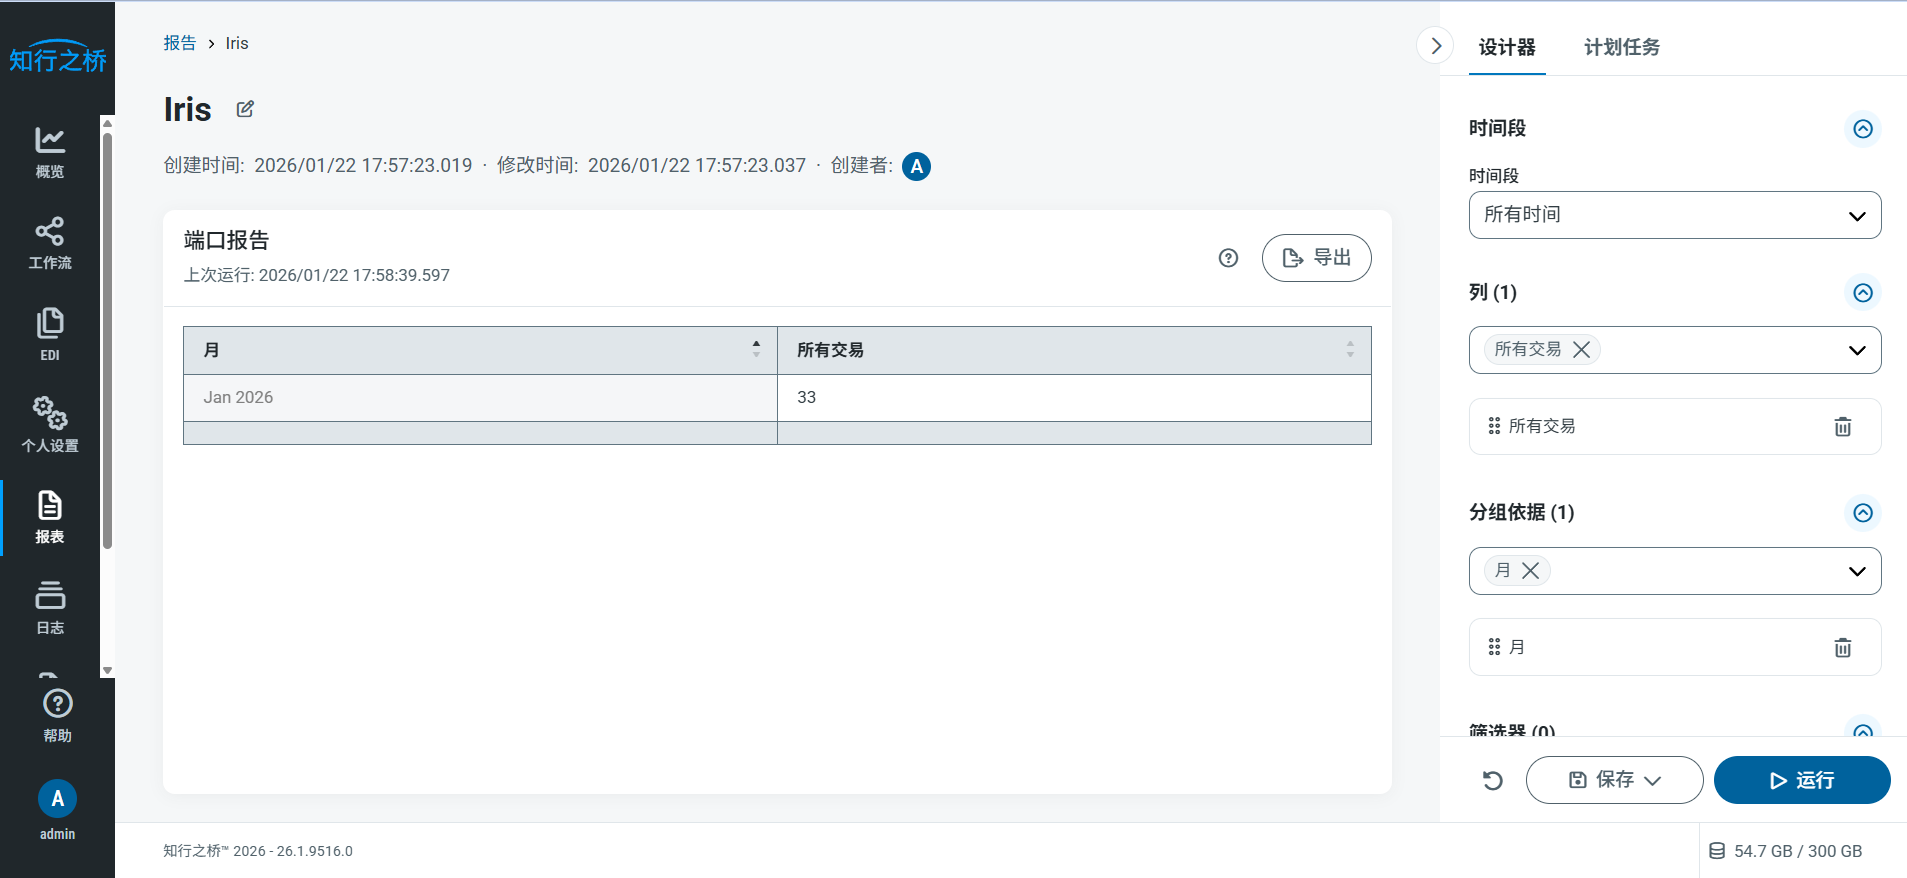Open 个人设置 personal settings icon
Screen dimensions: 1907x878
pyautogui.click(x=50, y=424)
